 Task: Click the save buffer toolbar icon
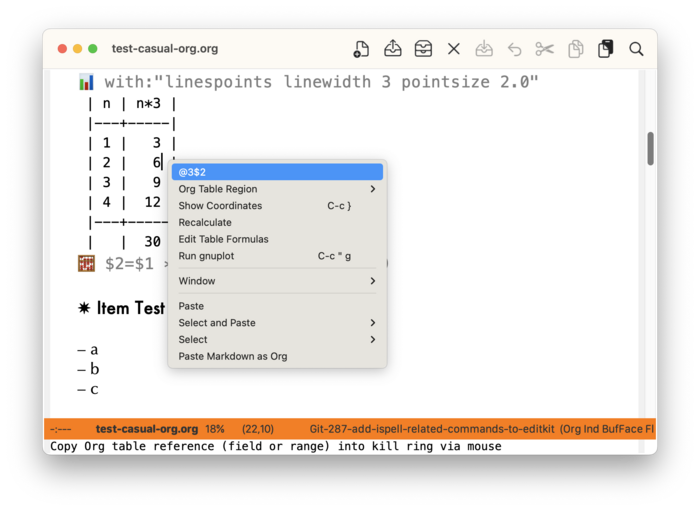click(x=484, y=49)
